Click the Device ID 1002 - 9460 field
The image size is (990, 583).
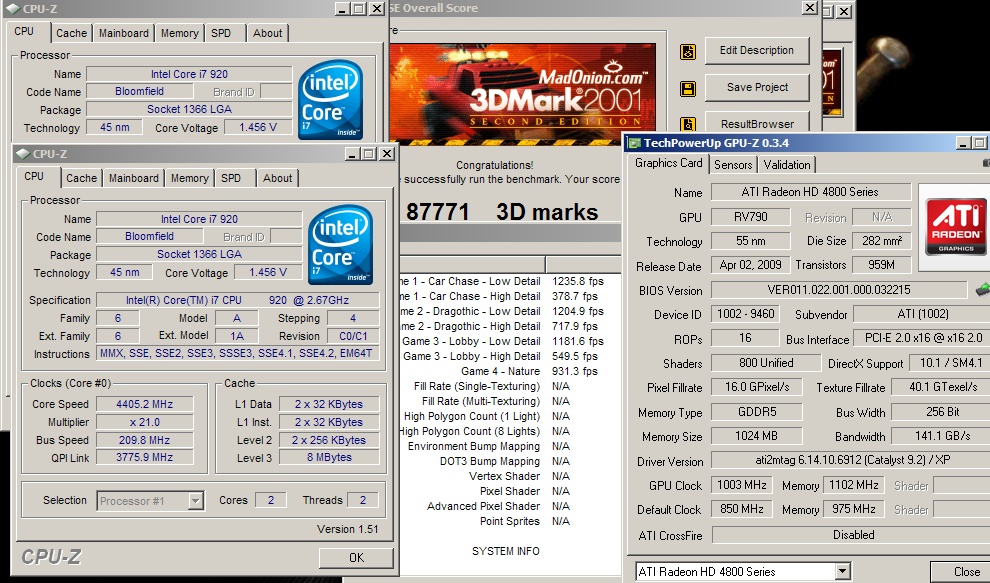point(745,314)
